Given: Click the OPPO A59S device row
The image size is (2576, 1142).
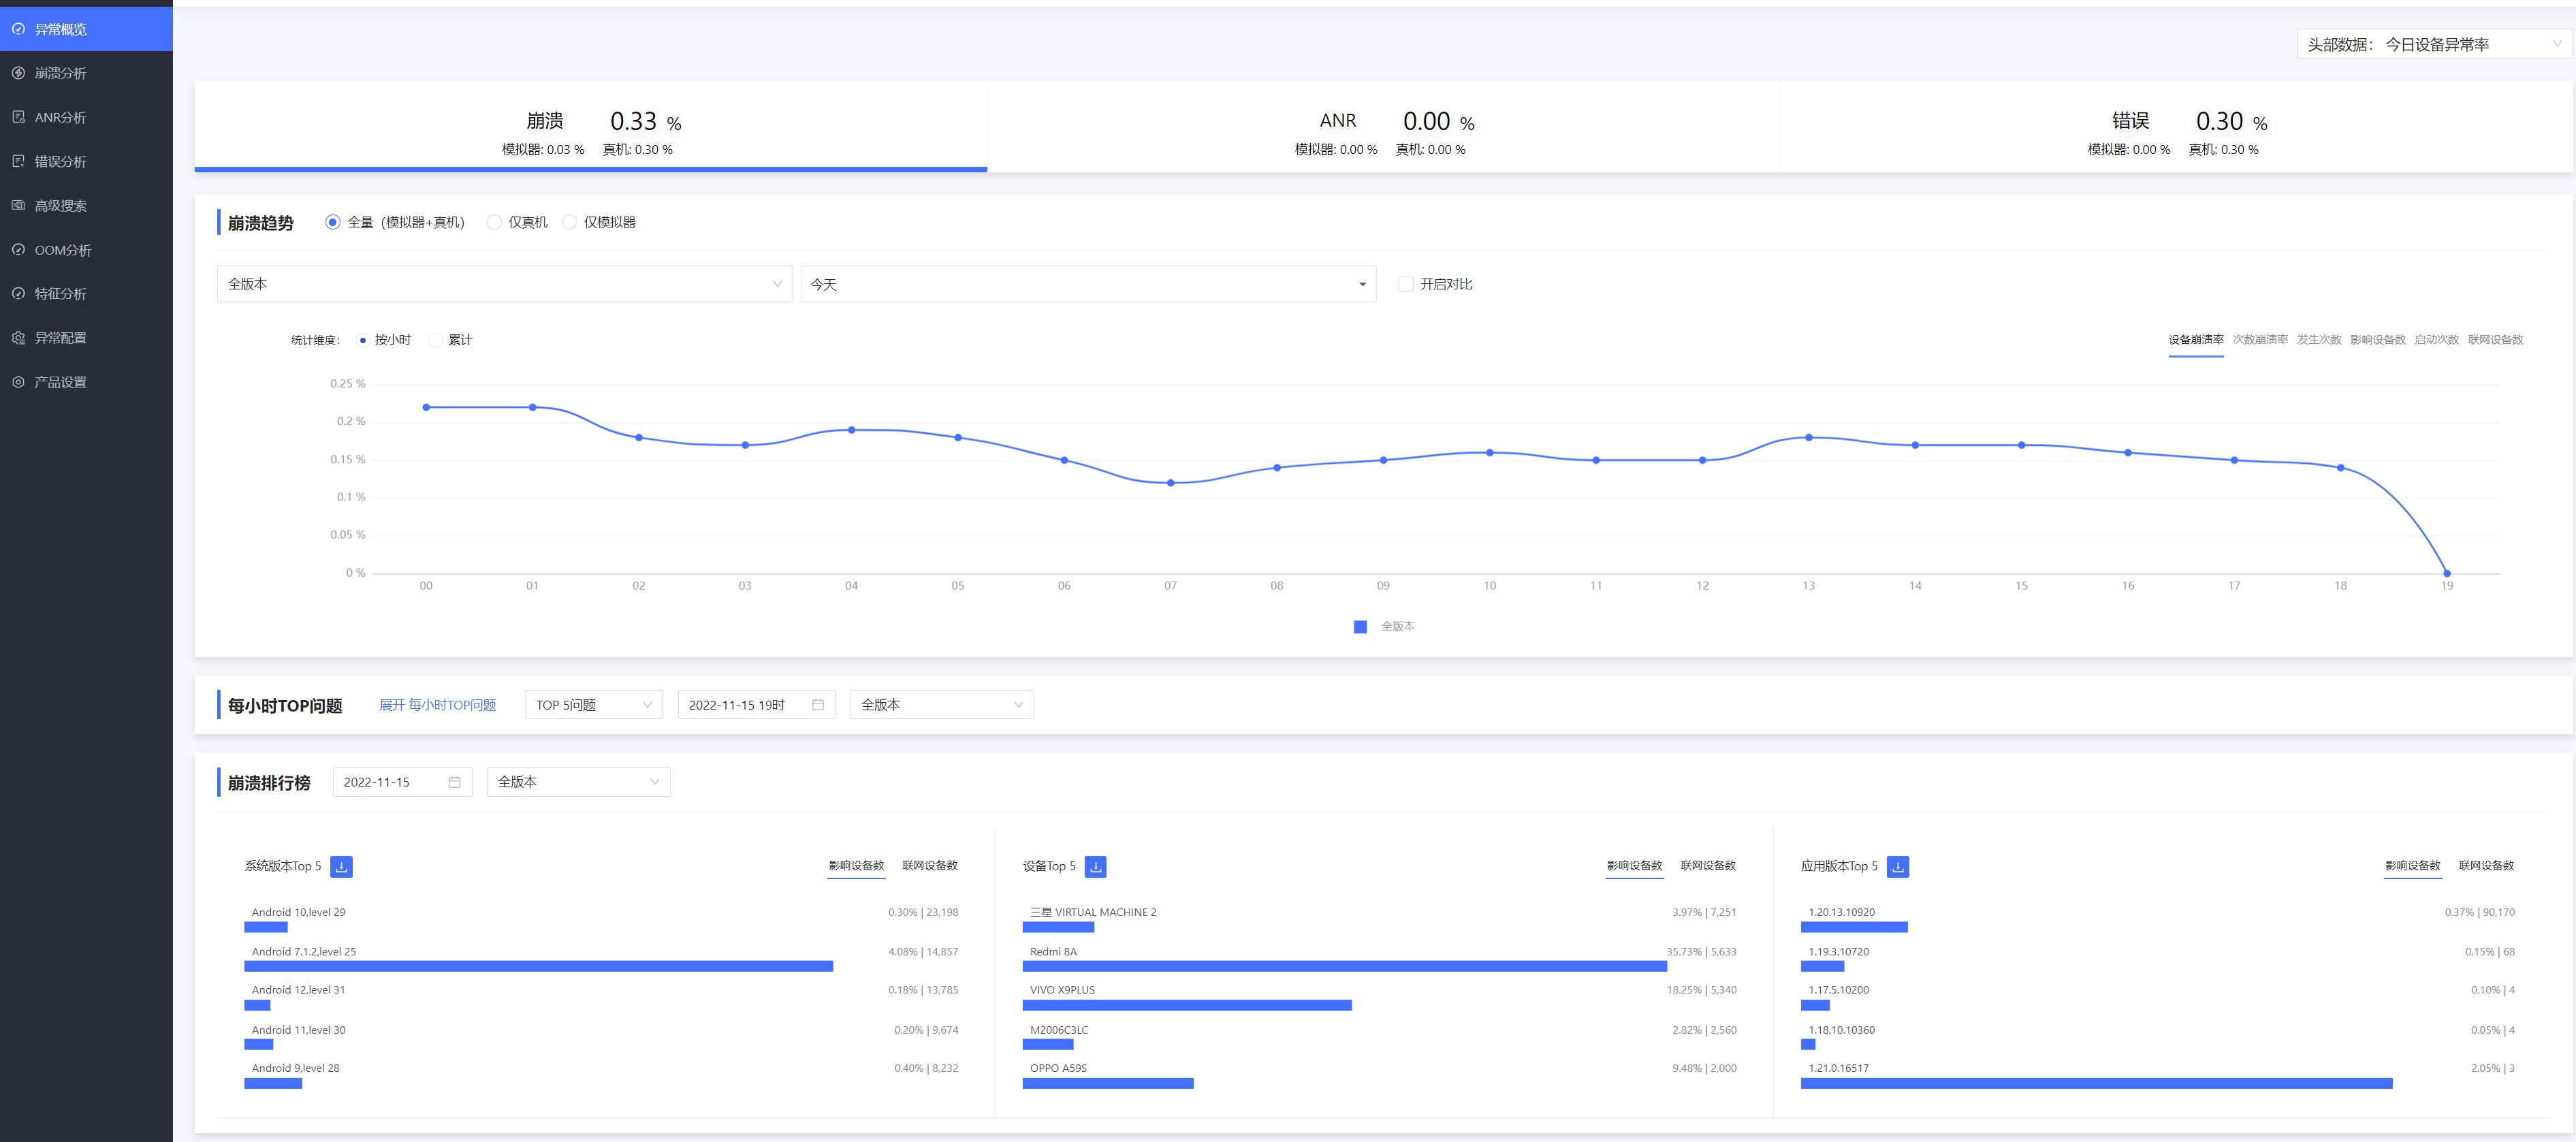Looking at the screenshot, I should point(1379,1075).
